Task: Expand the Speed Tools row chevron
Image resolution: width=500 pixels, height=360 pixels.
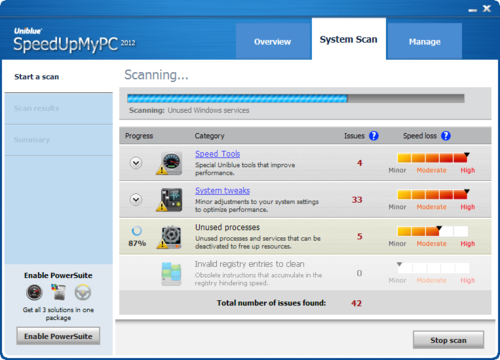Action: 136,163
